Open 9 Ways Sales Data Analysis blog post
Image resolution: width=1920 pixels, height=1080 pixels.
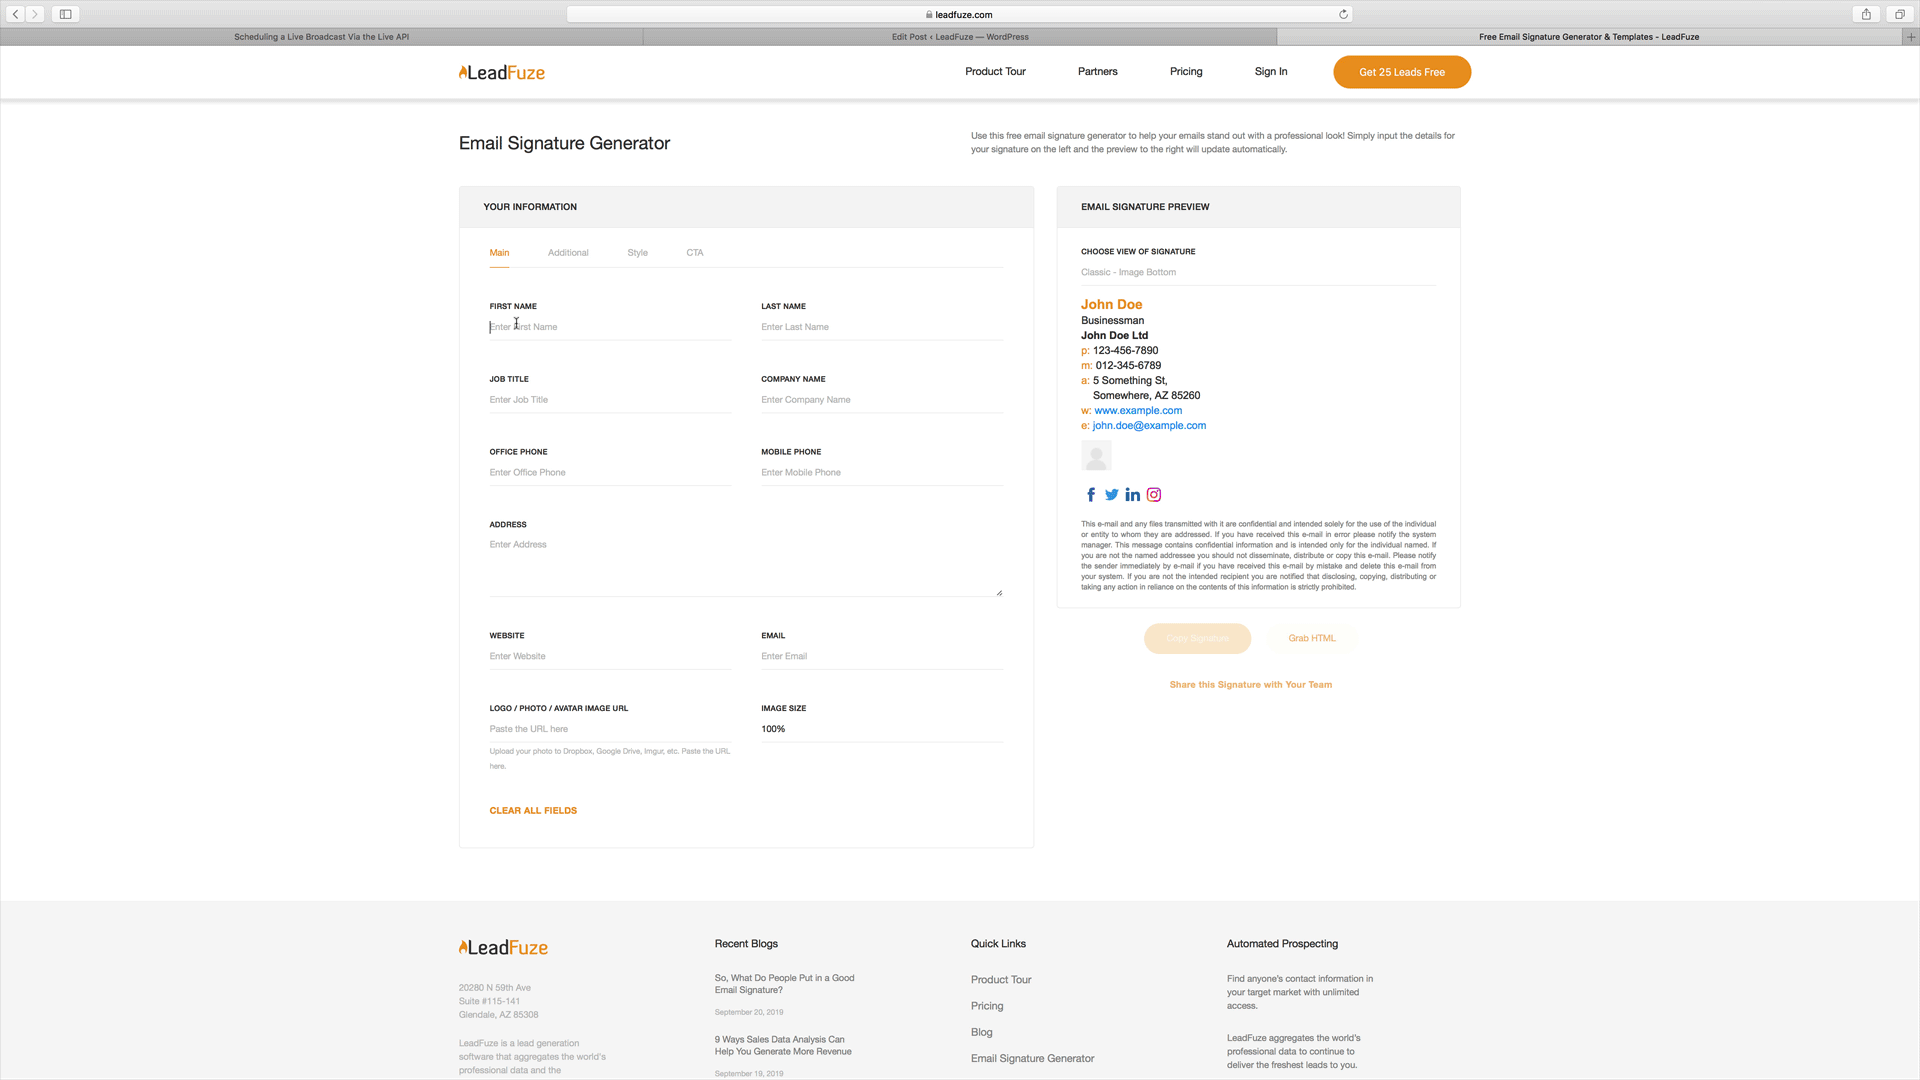point(782,1046)
